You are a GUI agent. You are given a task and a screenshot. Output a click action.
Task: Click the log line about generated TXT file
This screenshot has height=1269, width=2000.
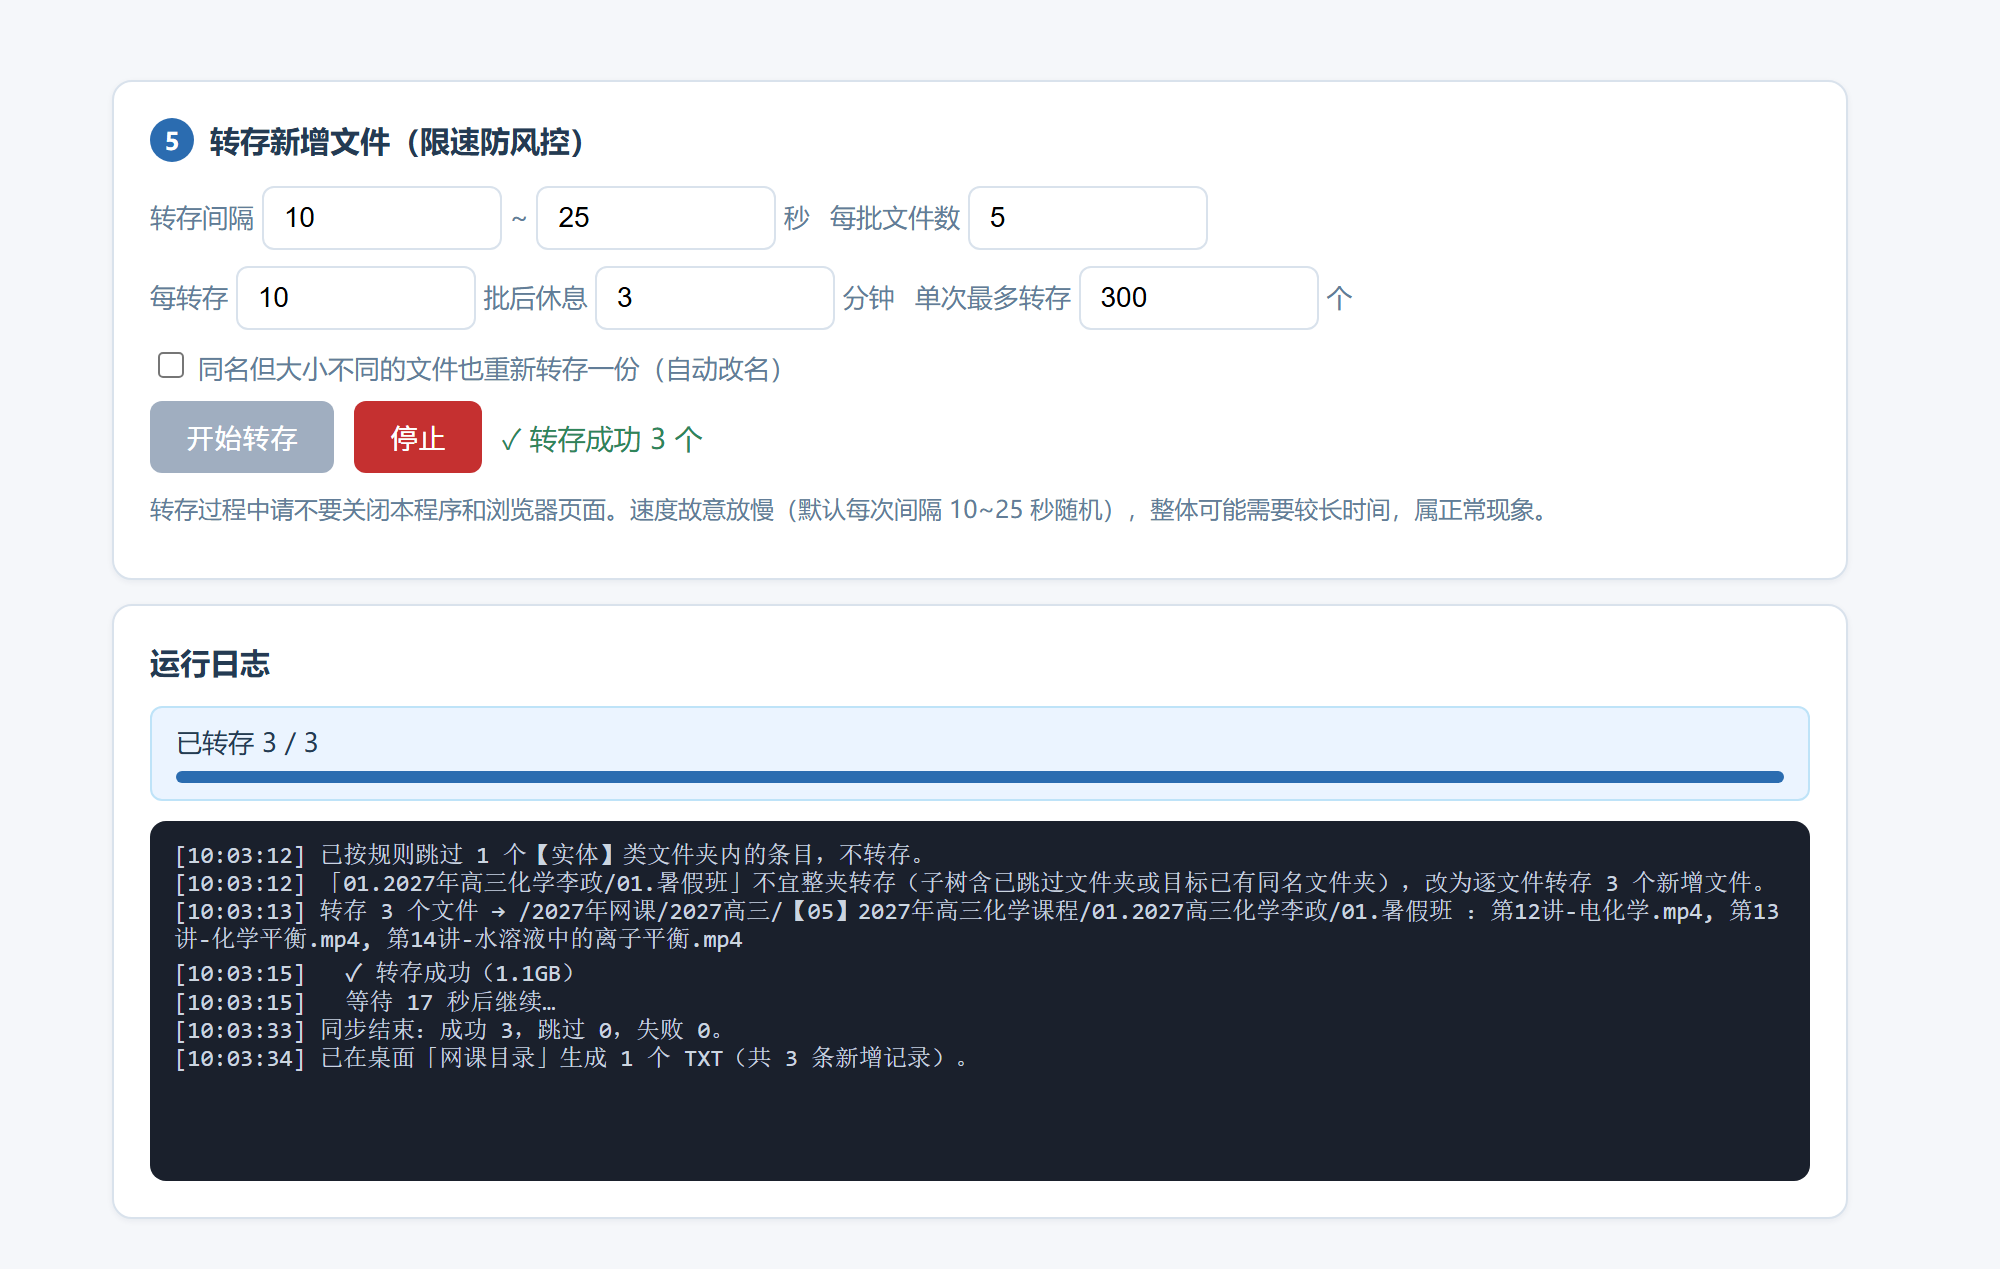pos(572,1058)
